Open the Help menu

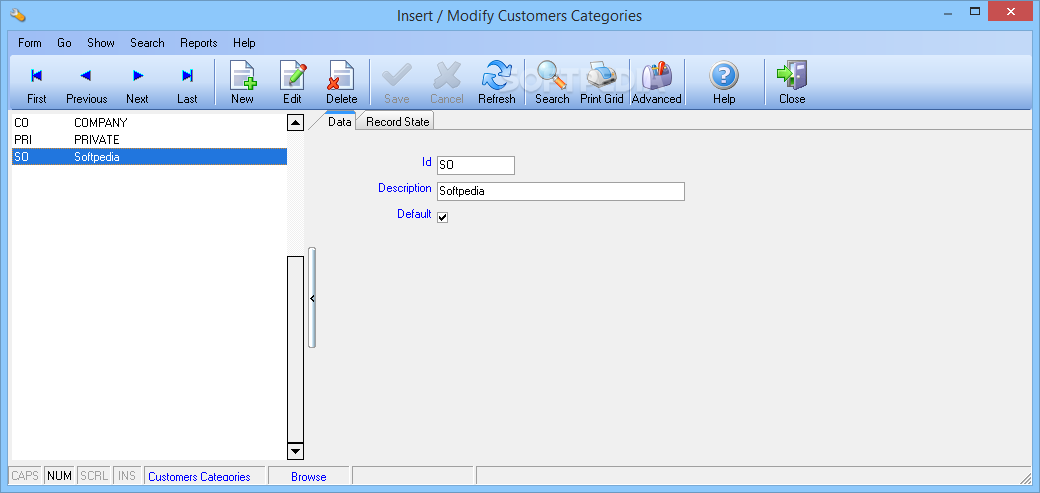pyautogui.click(x=244, y=42)
